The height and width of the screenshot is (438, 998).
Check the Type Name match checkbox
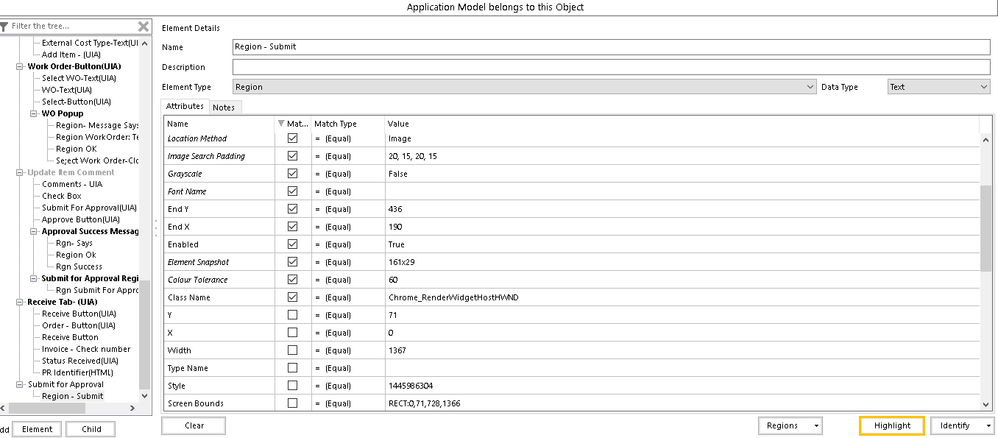292,368
